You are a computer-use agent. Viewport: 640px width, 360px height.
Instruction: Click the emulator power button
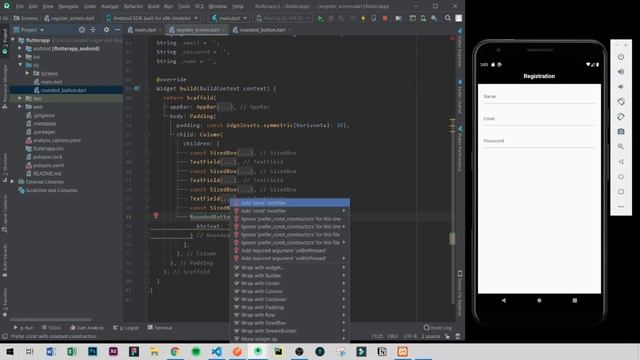tap(621, 57)
